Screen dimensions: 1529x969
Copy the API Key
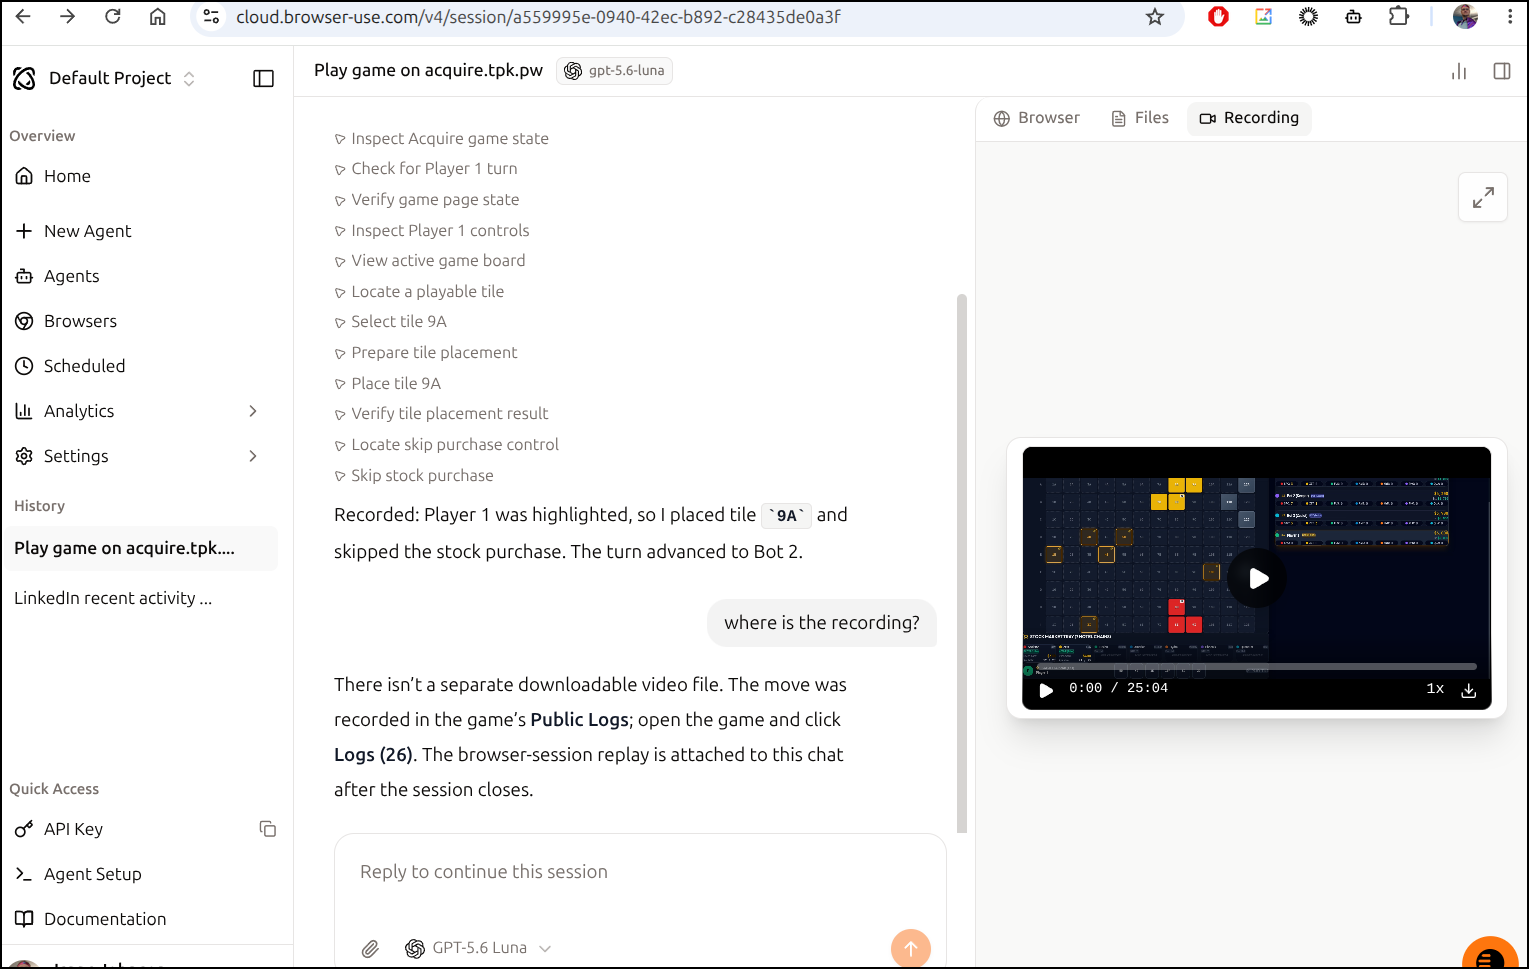coord(267,829)
